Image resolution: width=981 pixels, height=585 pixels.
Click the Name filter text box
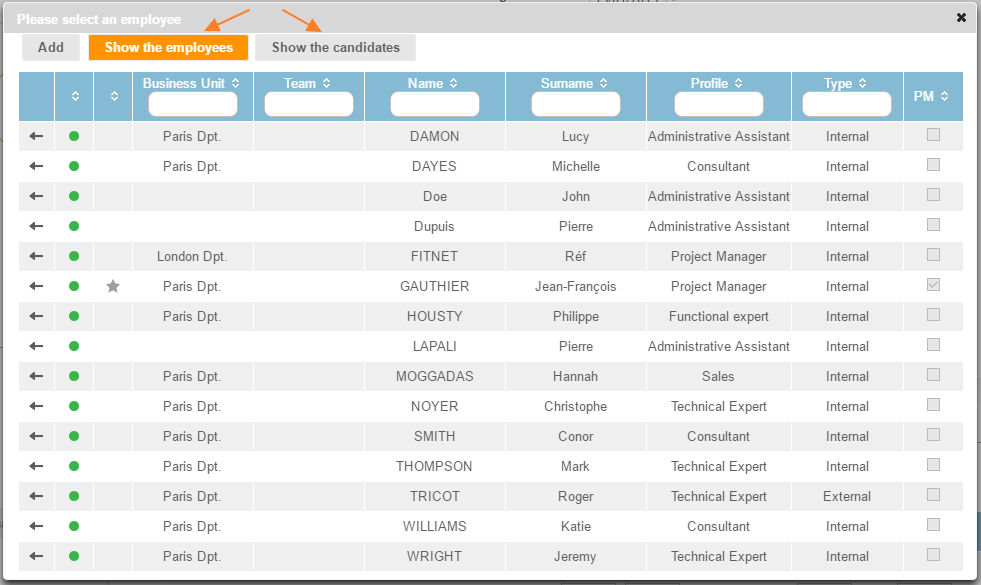coord(434,104)
